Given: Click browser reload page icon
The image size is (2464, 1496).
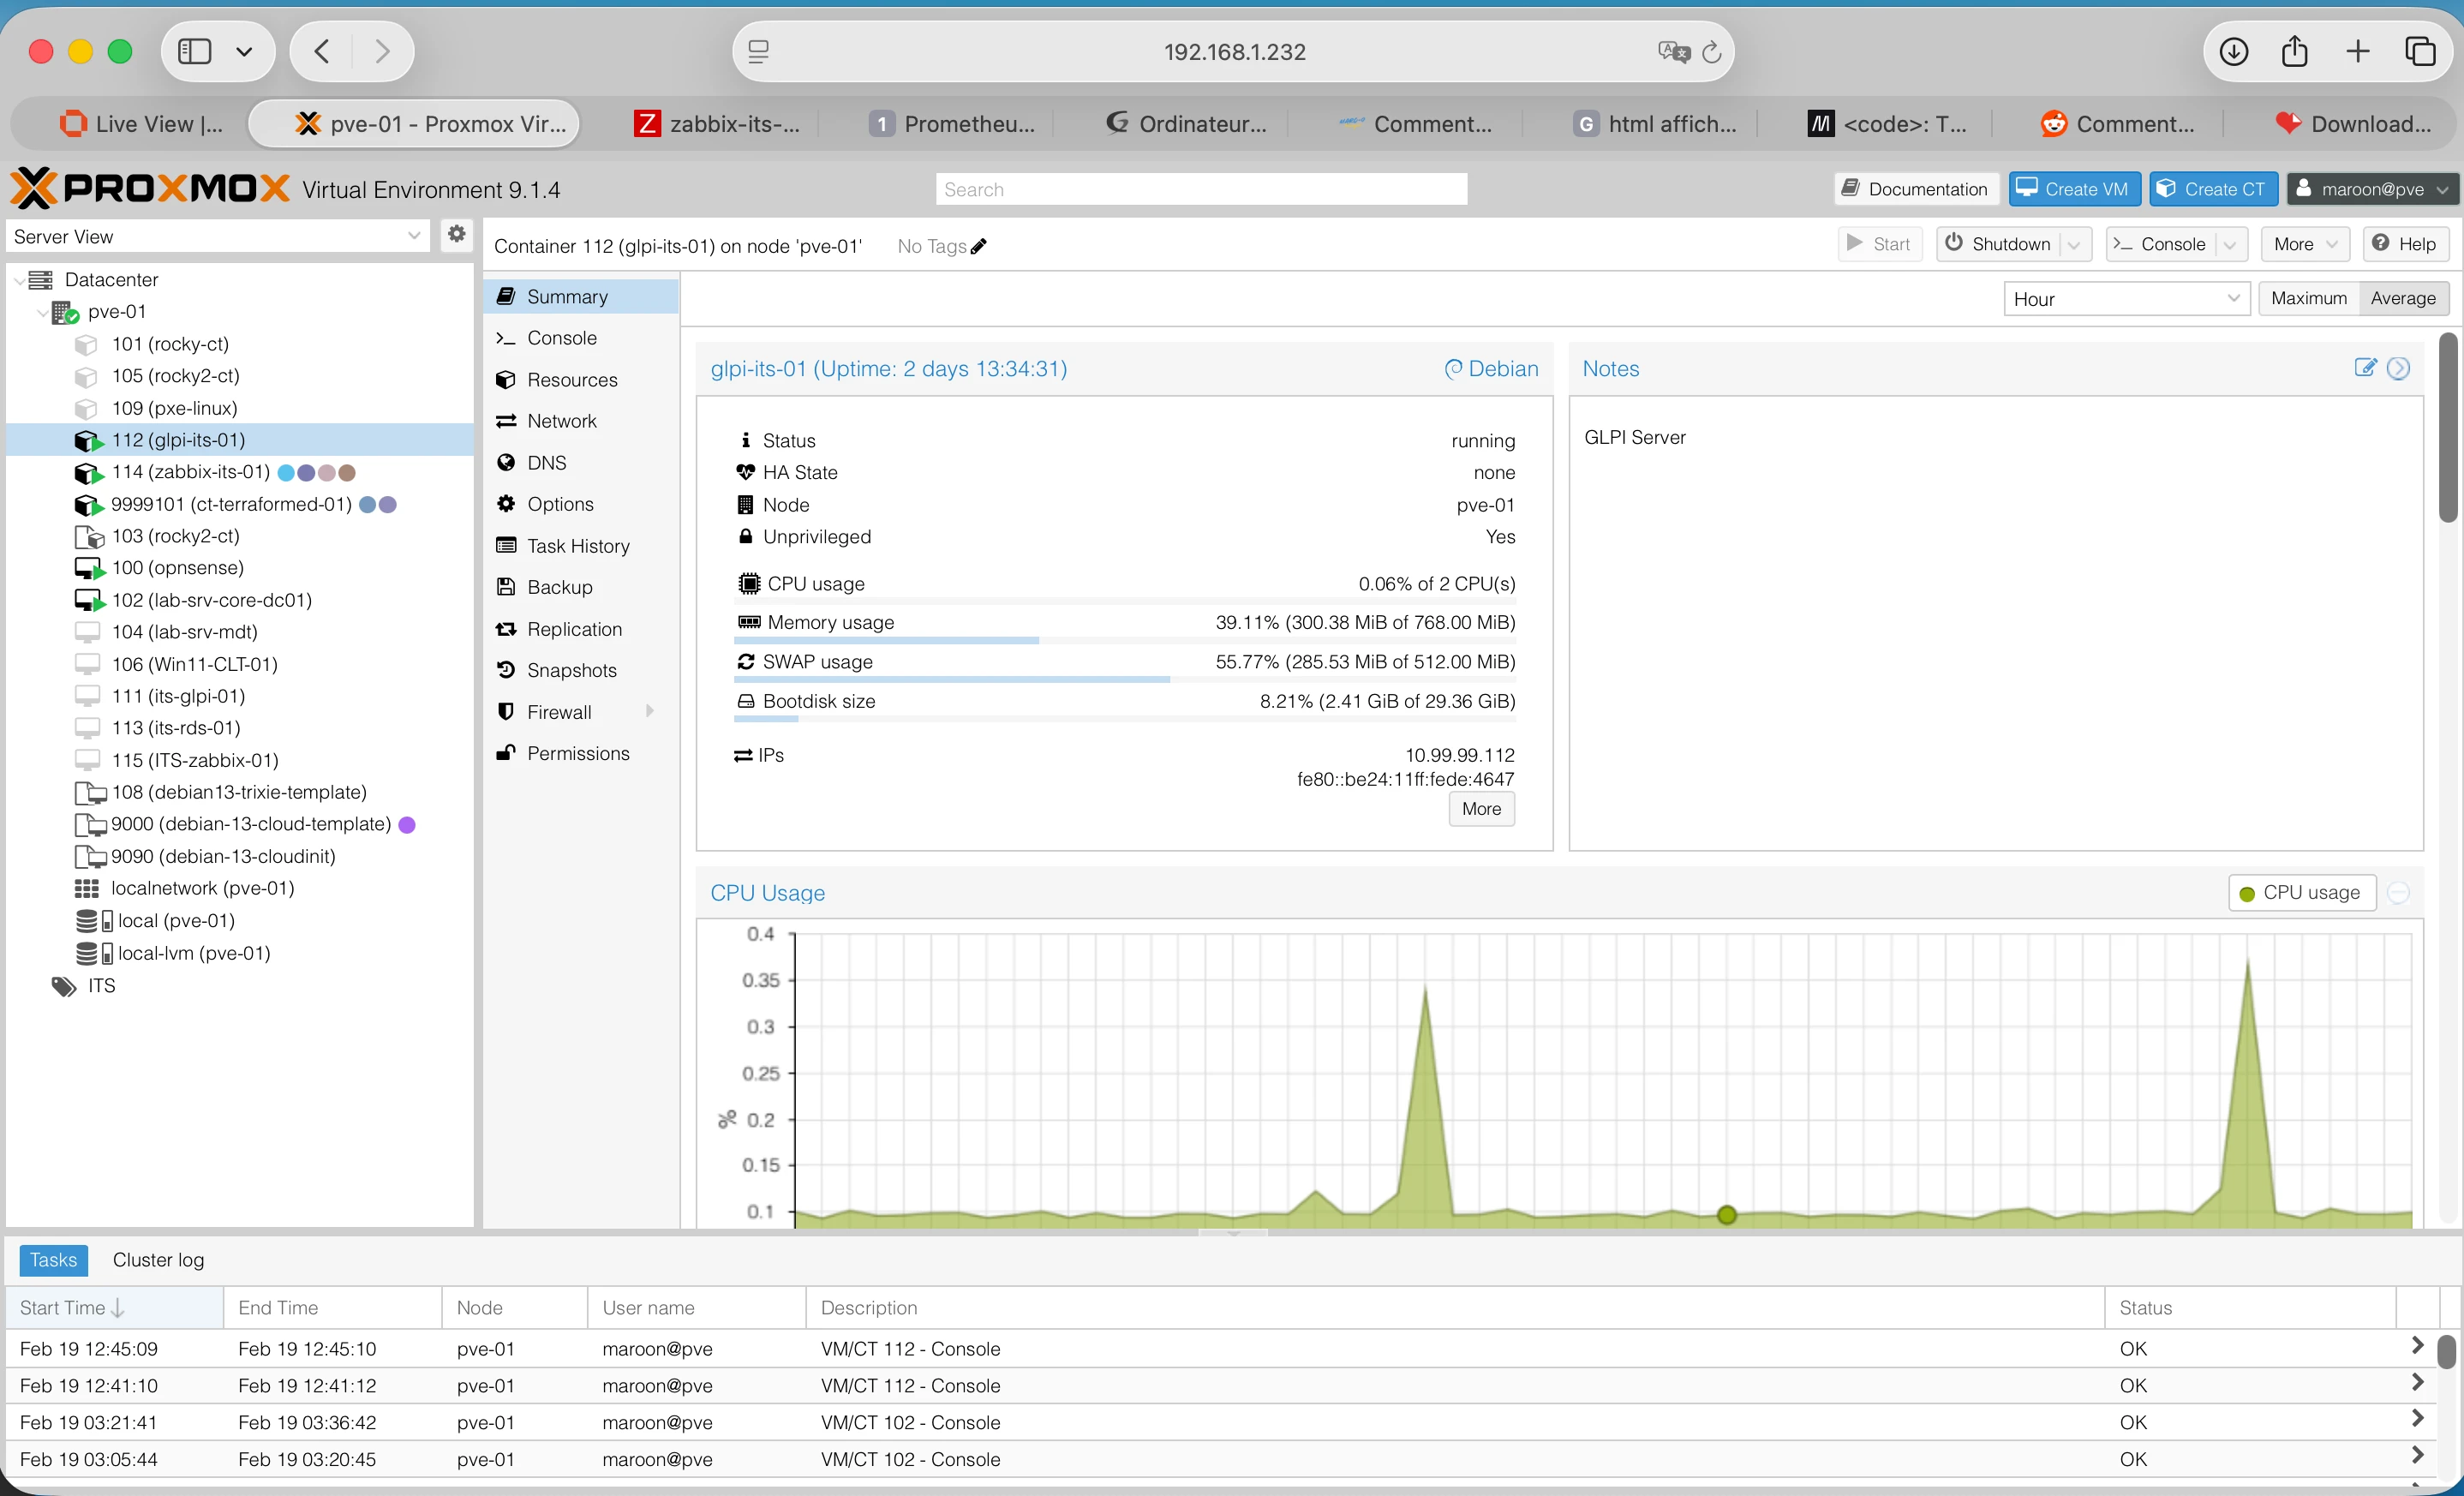Looking at the screenshot, I should tap(1711, 52).
